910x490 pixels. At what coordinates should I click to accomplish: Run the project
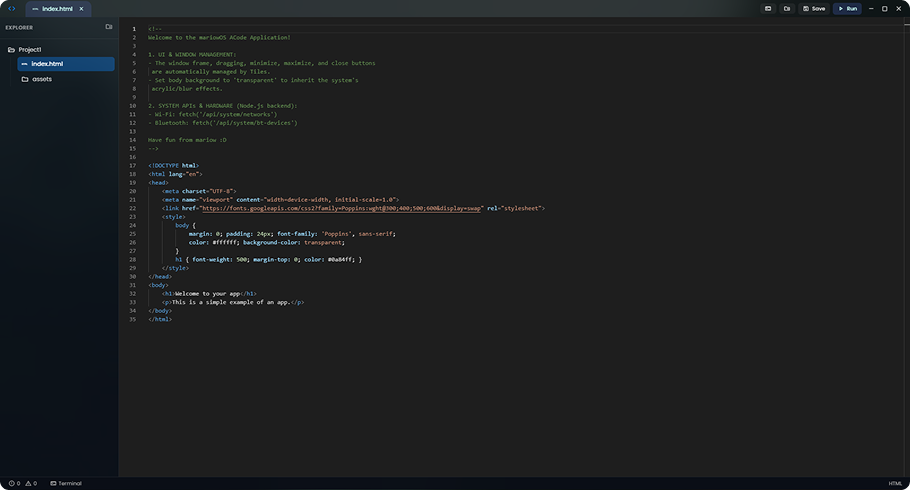pyautogui.click(x=847, y=9)
